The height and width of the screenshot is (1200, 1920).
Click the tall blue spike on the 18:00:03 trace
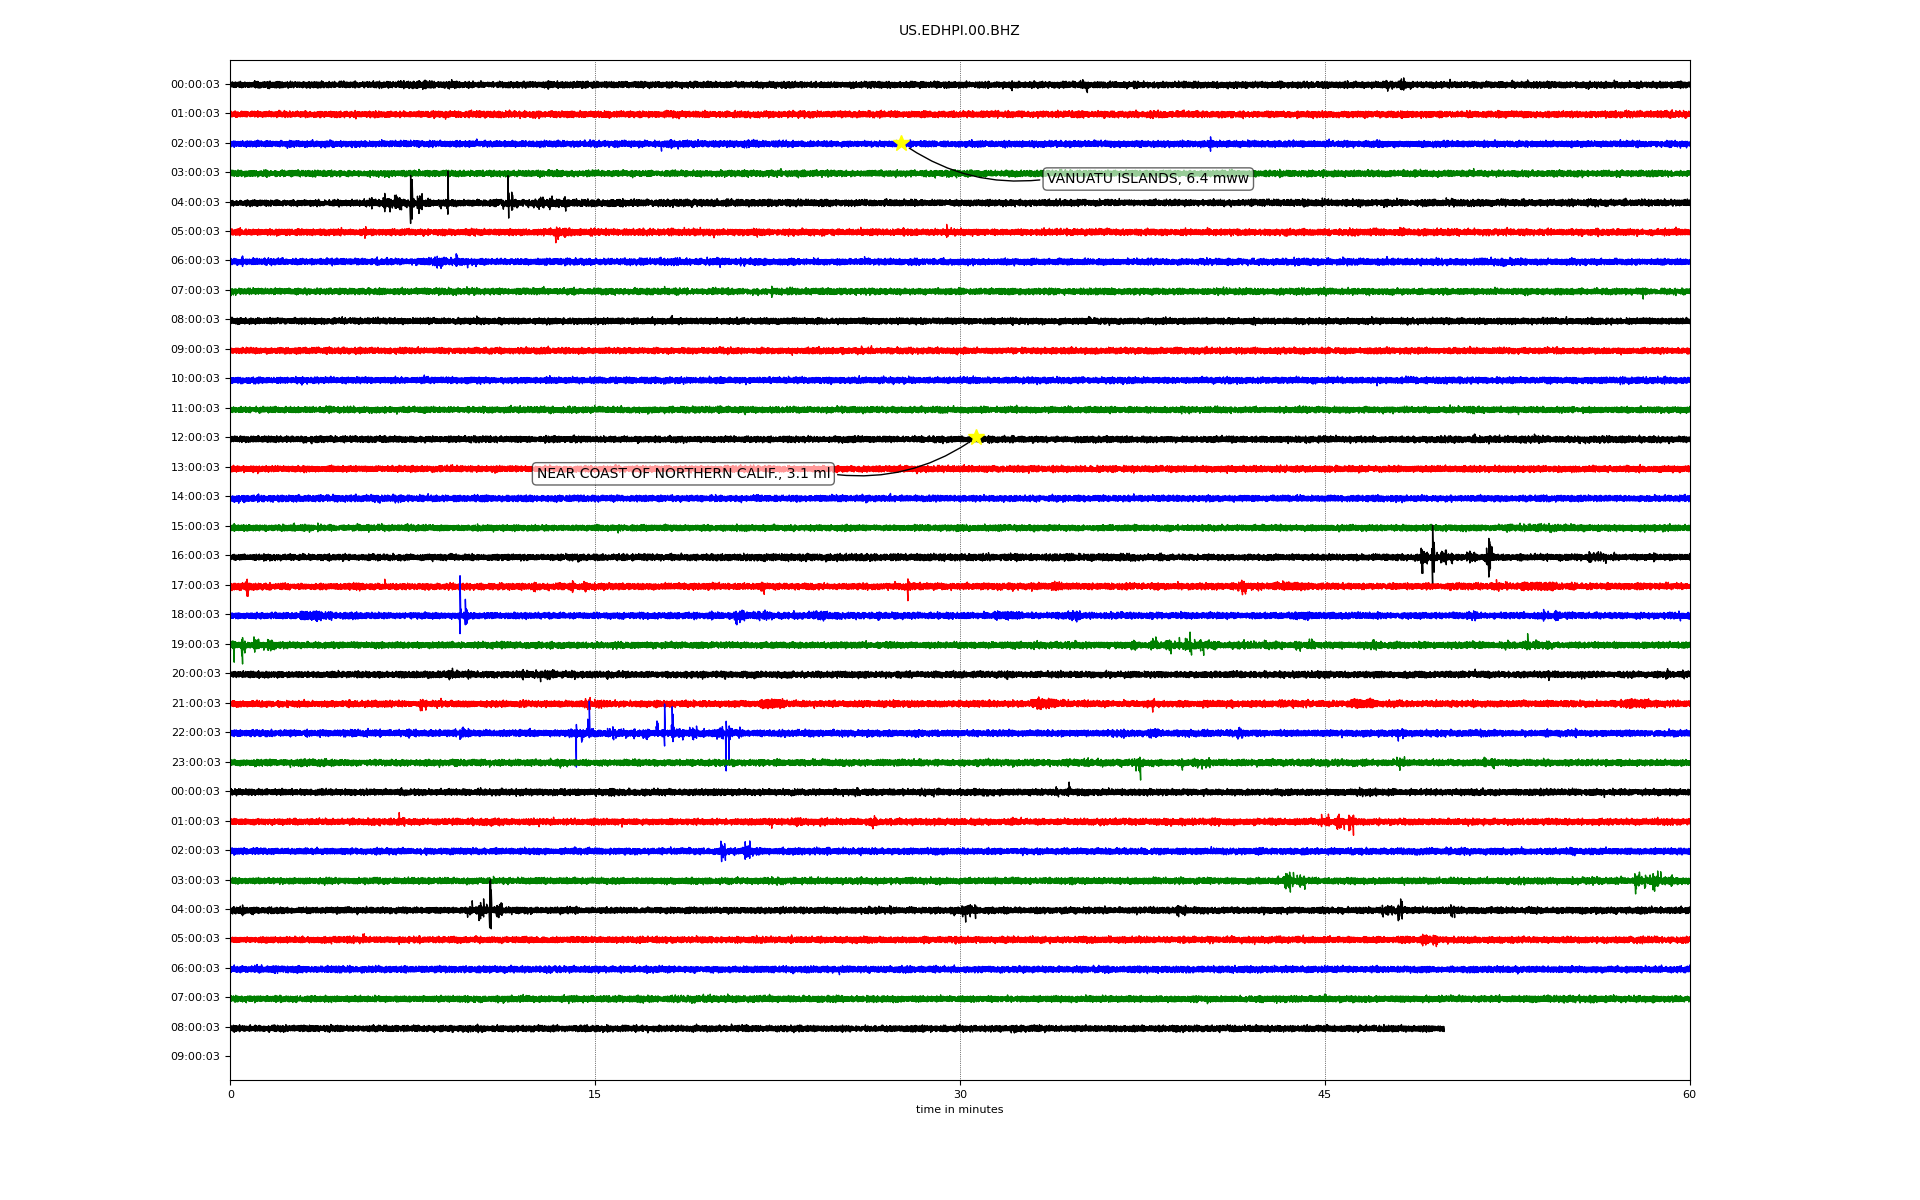tap(460, 605)
